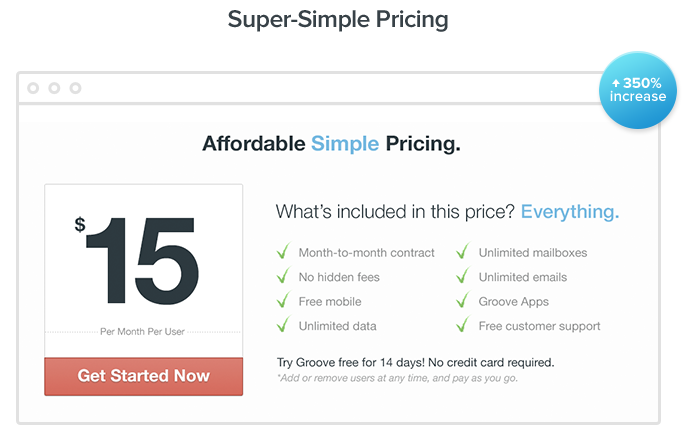Click checkmark beside Month-to-month contract
The height and width of the screenshot is (443, 685).
(284, 251)
